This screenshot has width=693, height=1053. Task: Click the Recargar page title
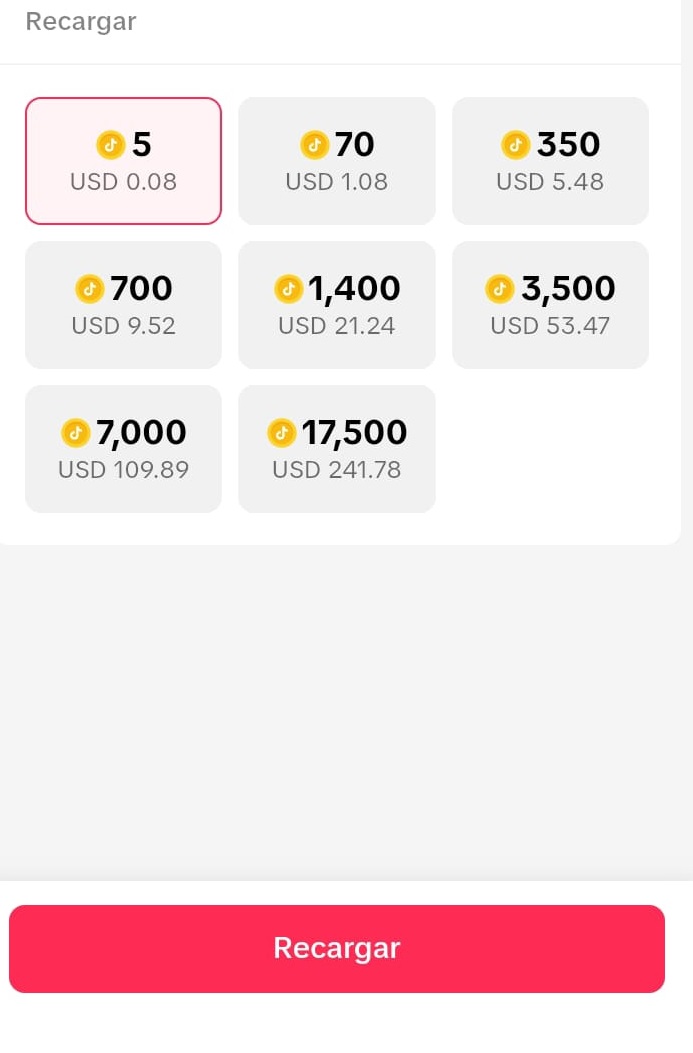[x=80, y=21]
